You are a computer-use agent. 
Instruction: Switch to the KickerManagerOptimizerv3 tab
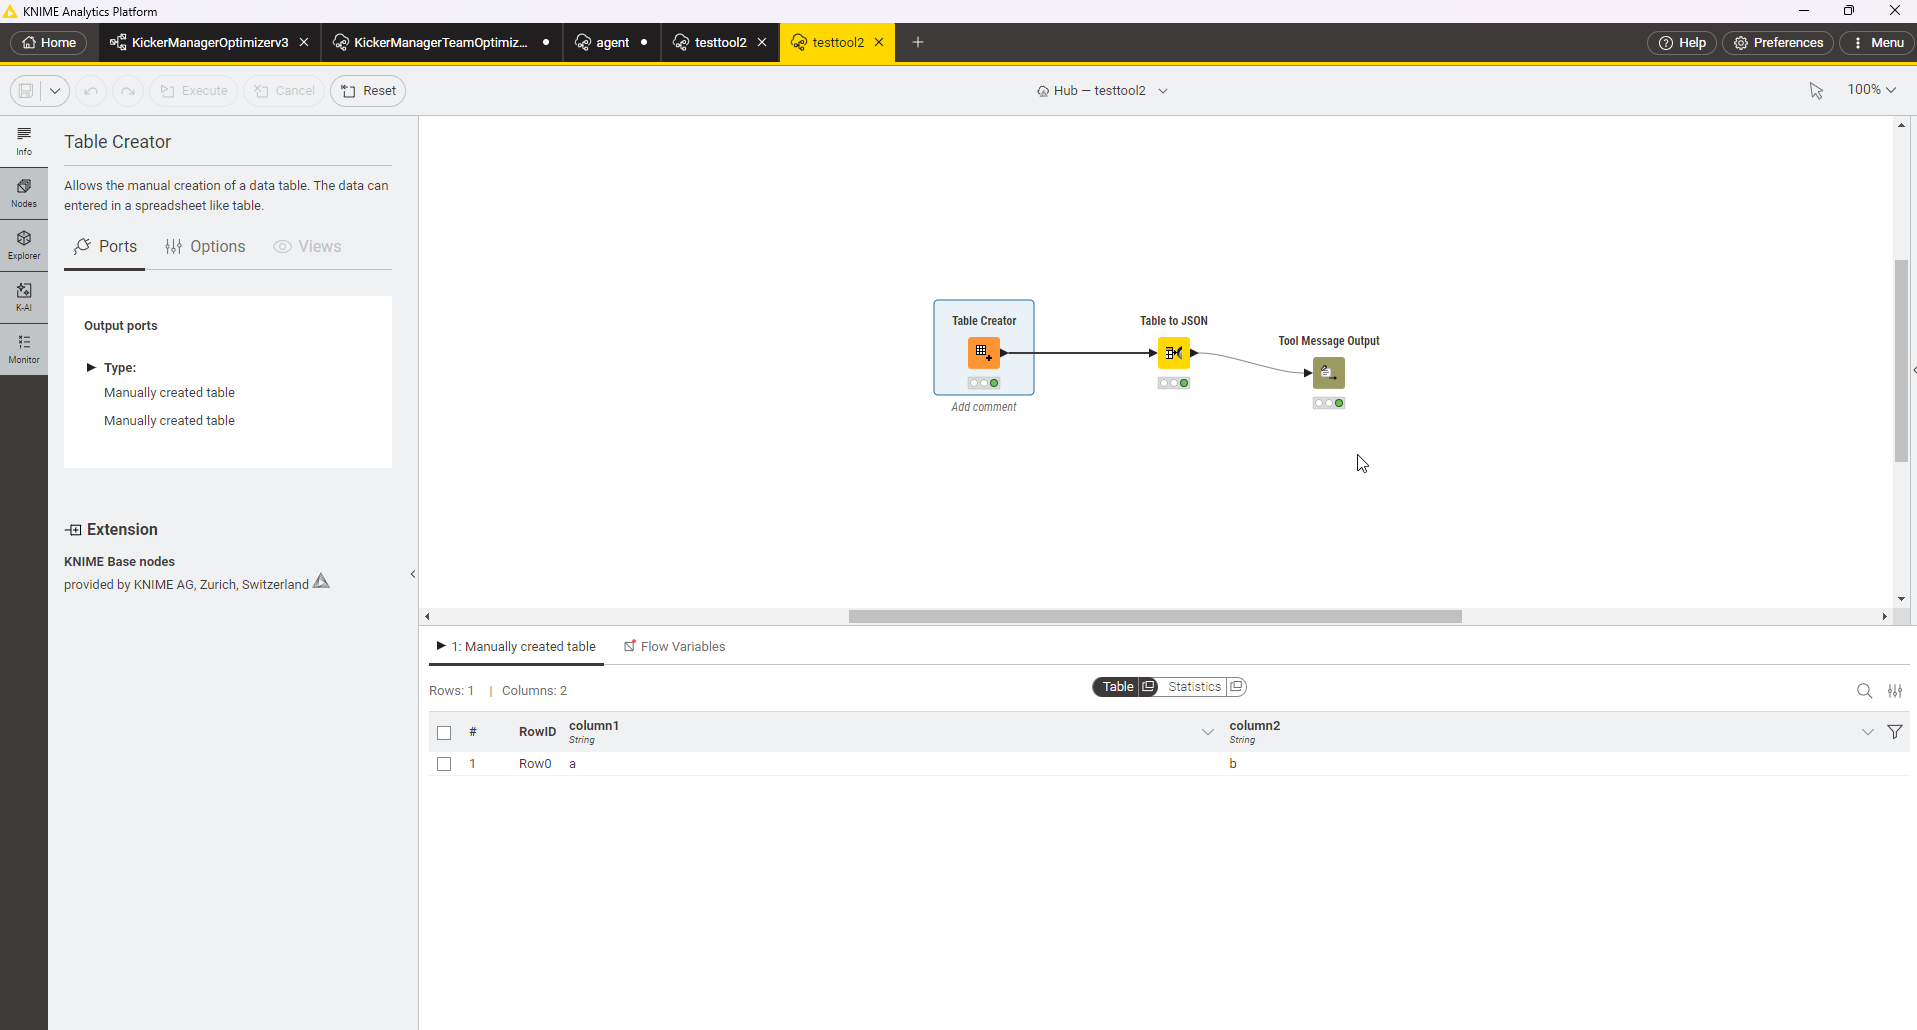(209, 43)
